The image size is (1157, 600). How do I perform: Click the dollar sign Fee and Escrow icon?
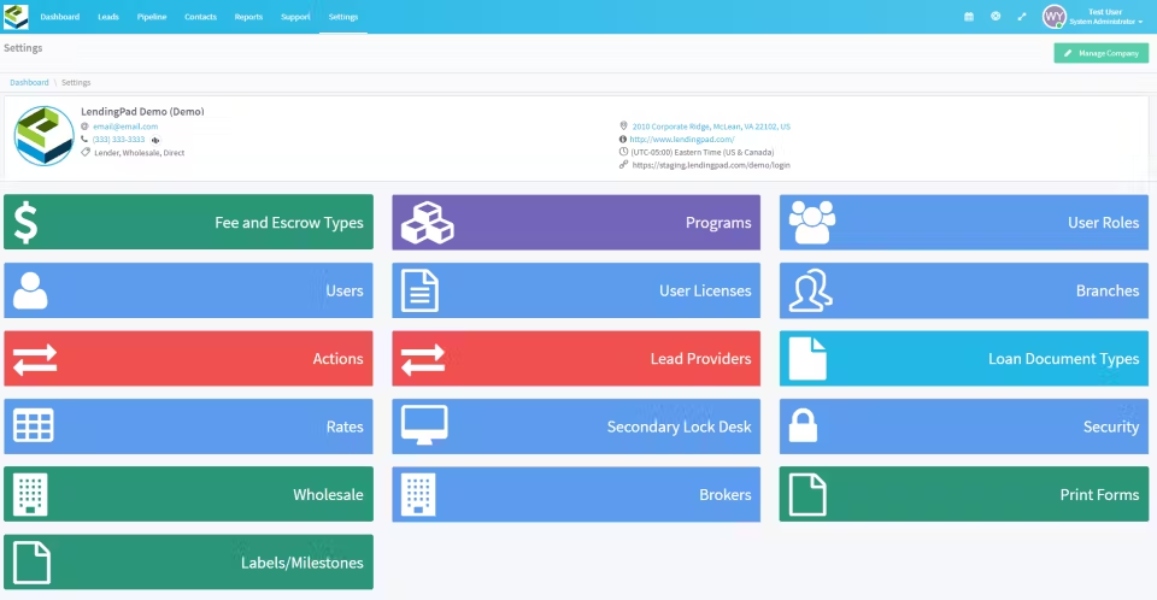[x=26, y=222]
